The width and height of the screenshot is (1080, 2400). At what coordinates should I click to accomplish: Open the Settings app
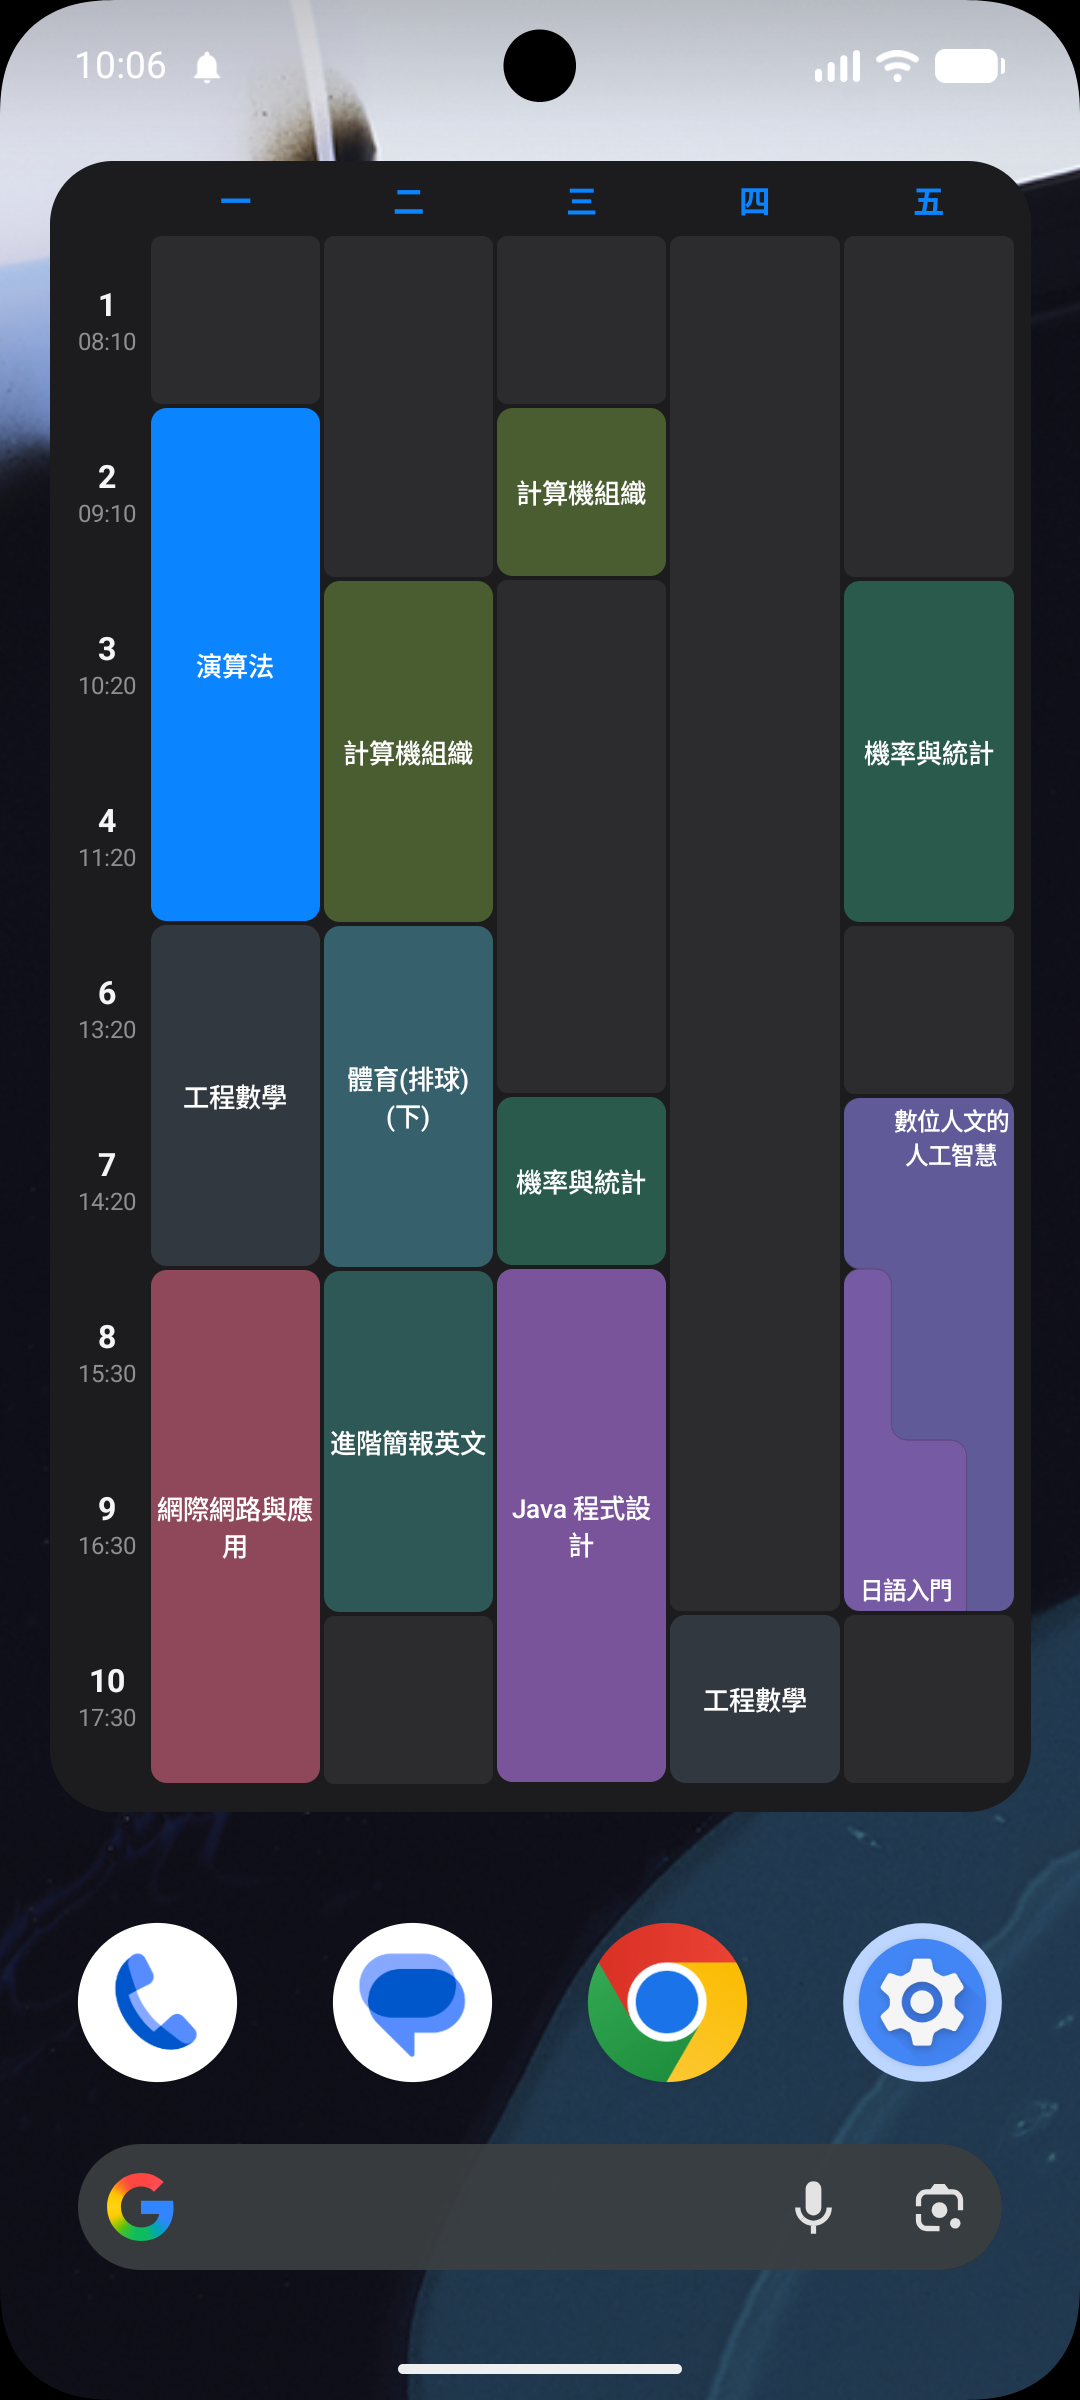(922, 2002)
